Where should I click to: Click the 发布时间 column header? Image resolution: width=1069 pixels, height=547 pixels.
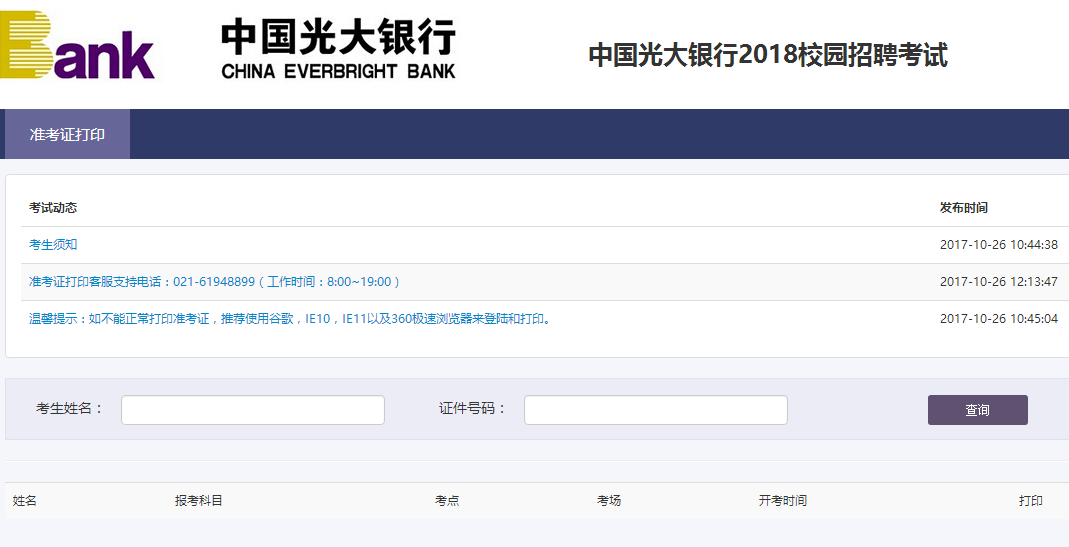(964, 208)
